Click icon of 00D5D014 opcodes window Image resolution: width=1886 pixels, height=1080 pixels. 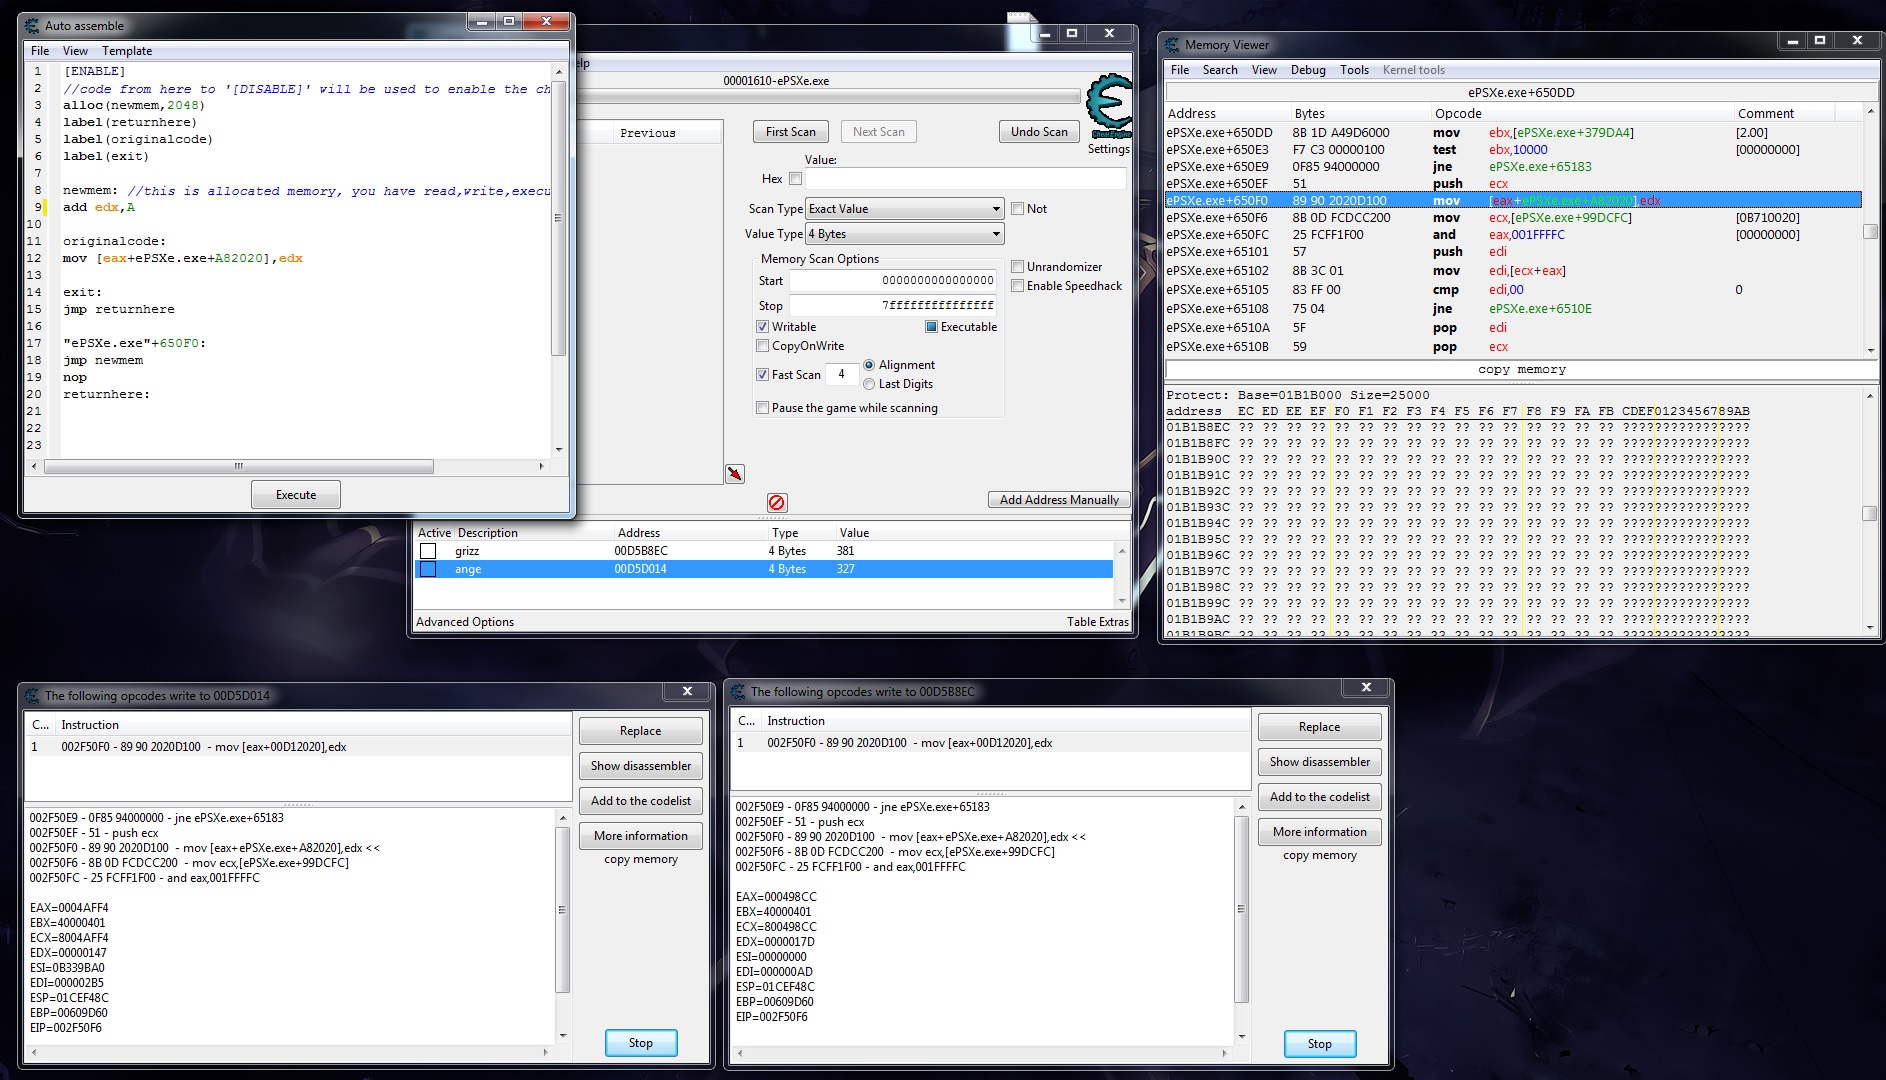pyautogui.click(x=32, y=695)
